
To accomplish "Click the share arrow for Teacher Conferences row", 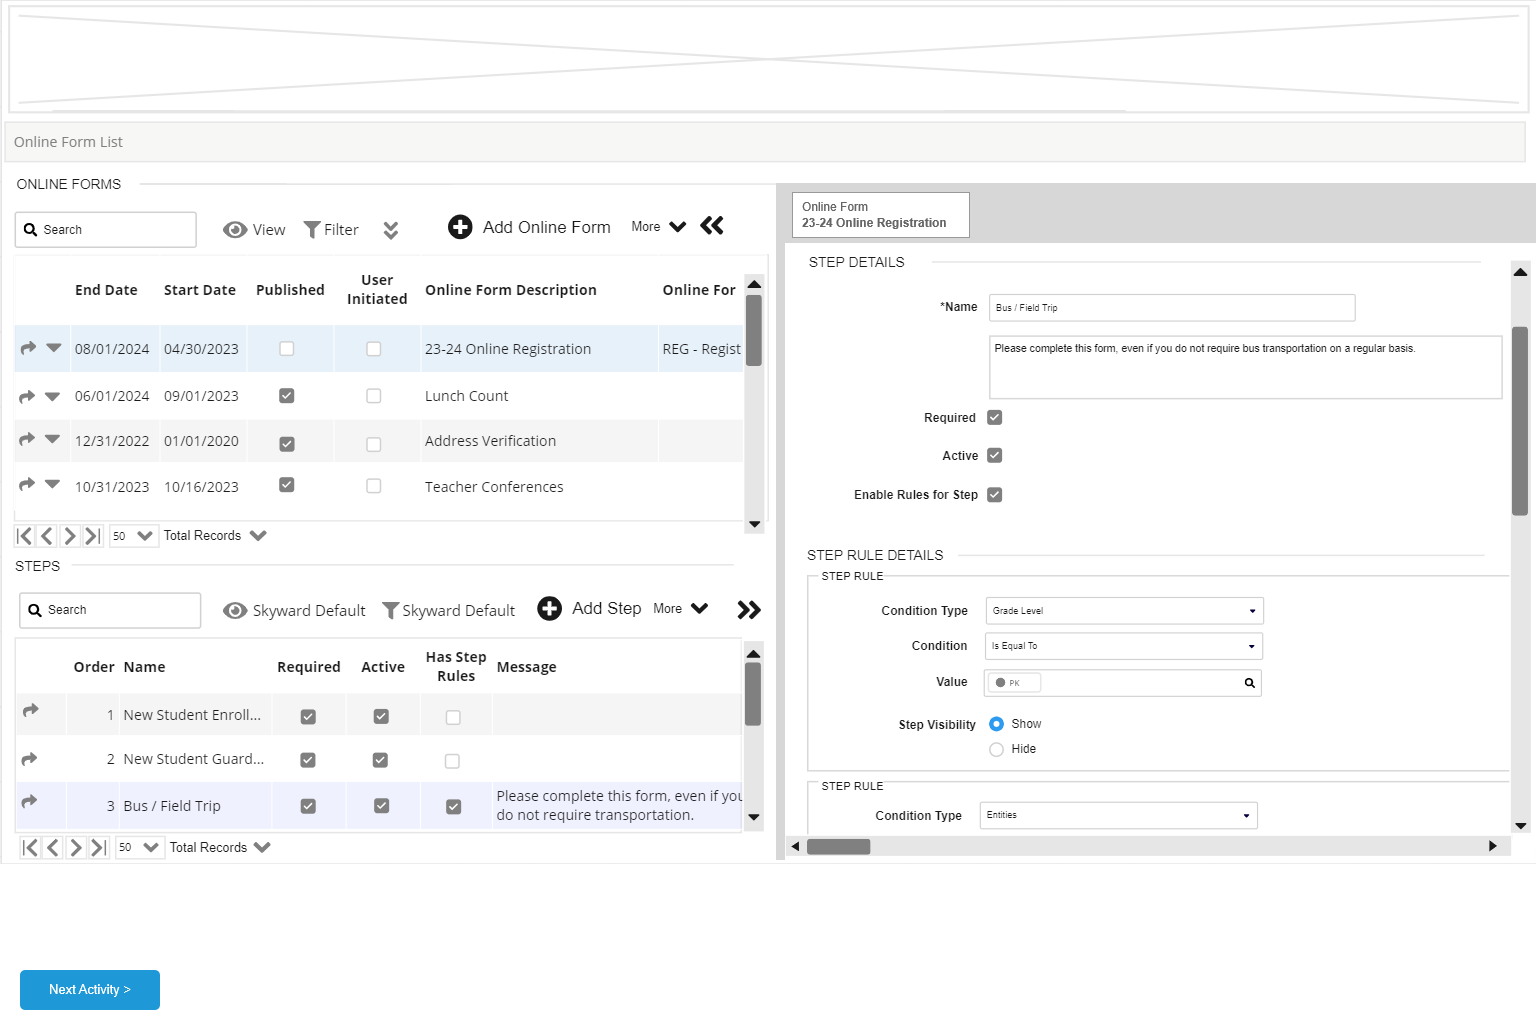I will coord(27,485).
